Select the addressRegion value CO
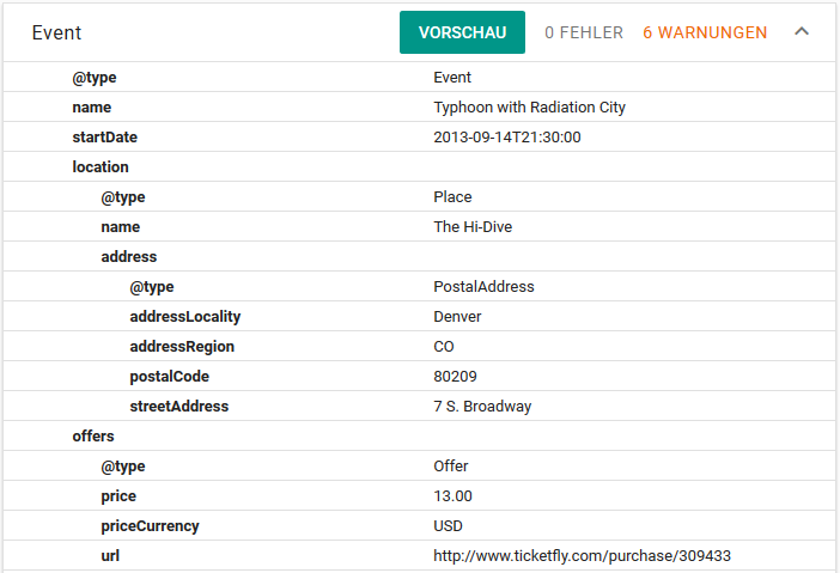Image resolution: width=840 pixels, height=573 pixels. pos(444,346)
